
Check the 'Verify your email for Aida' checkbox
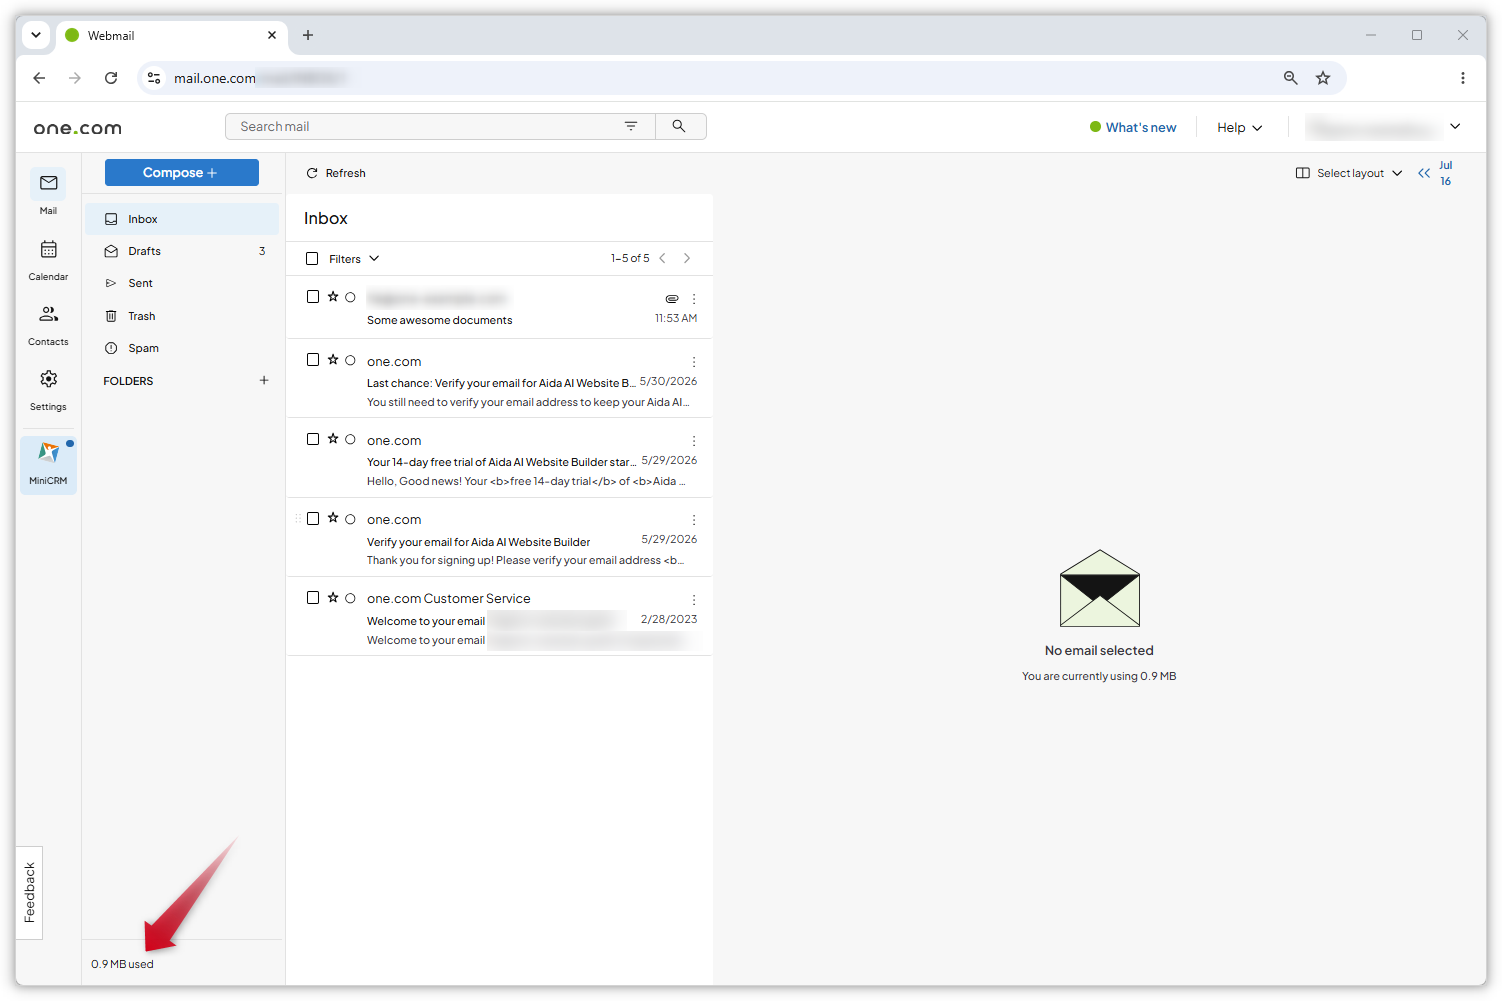(x=313, y=518)
